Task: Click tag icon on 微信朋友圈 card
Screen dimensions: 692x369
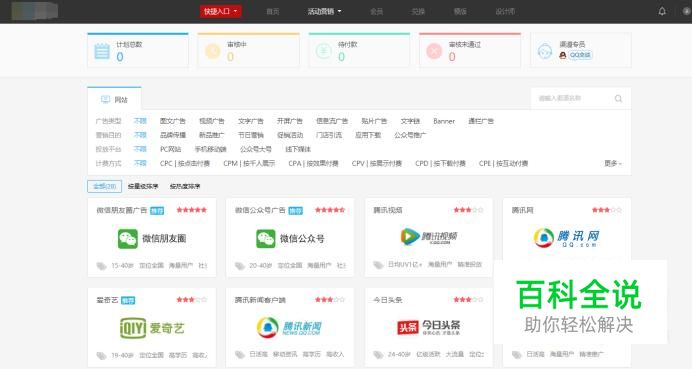Action: coord(102,266)
